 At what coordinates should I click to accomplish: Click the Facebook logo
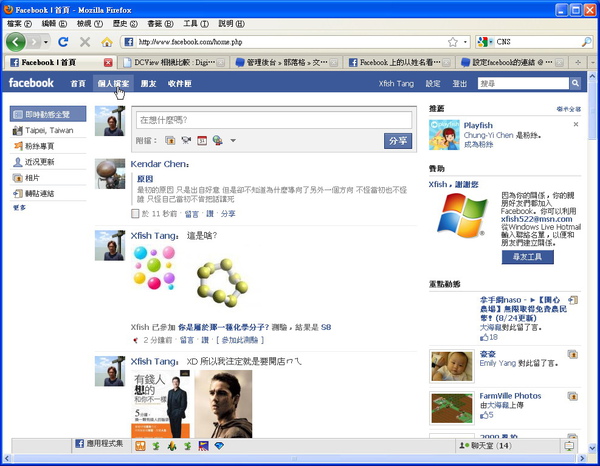tap(31, 83)
